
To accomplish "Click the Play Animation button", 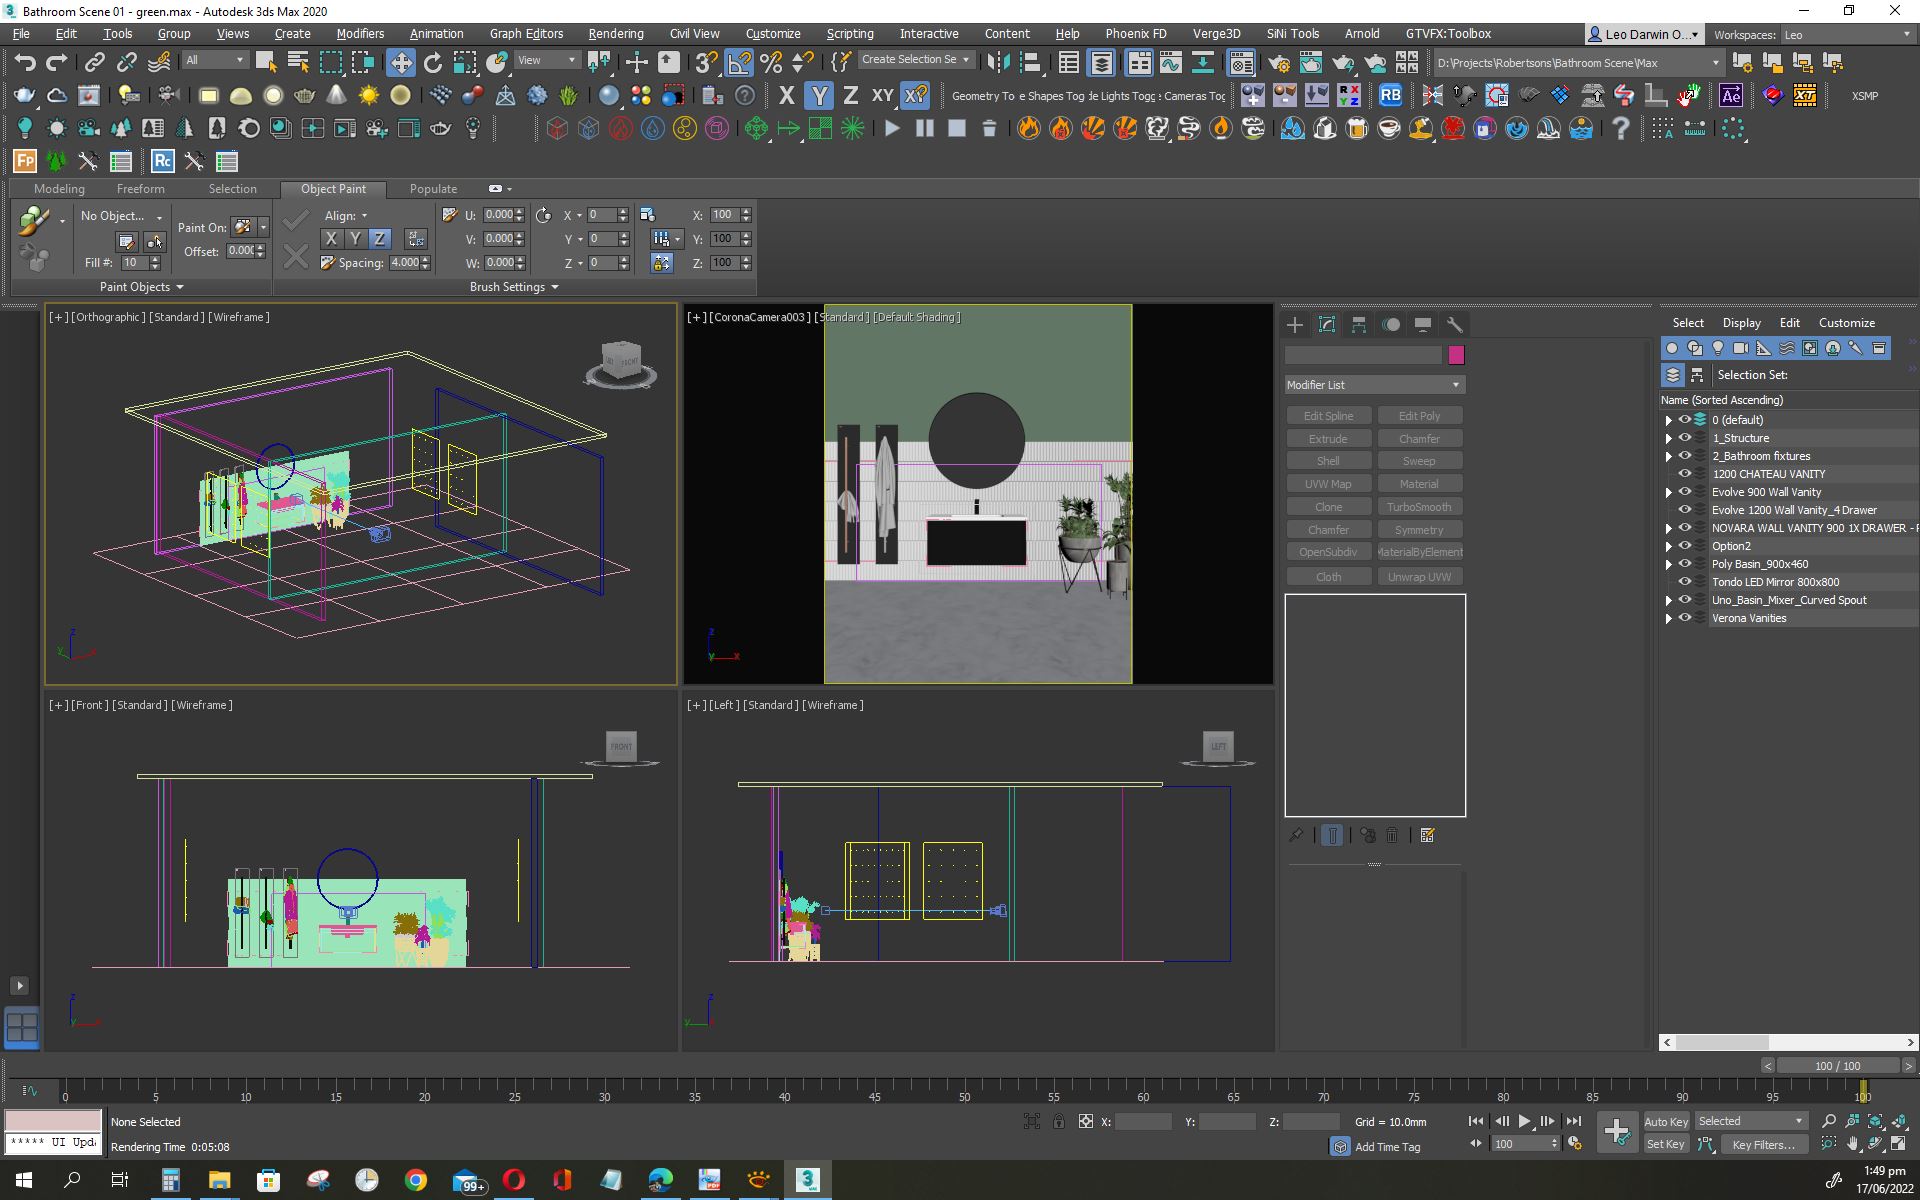I will point(1524,1121).
